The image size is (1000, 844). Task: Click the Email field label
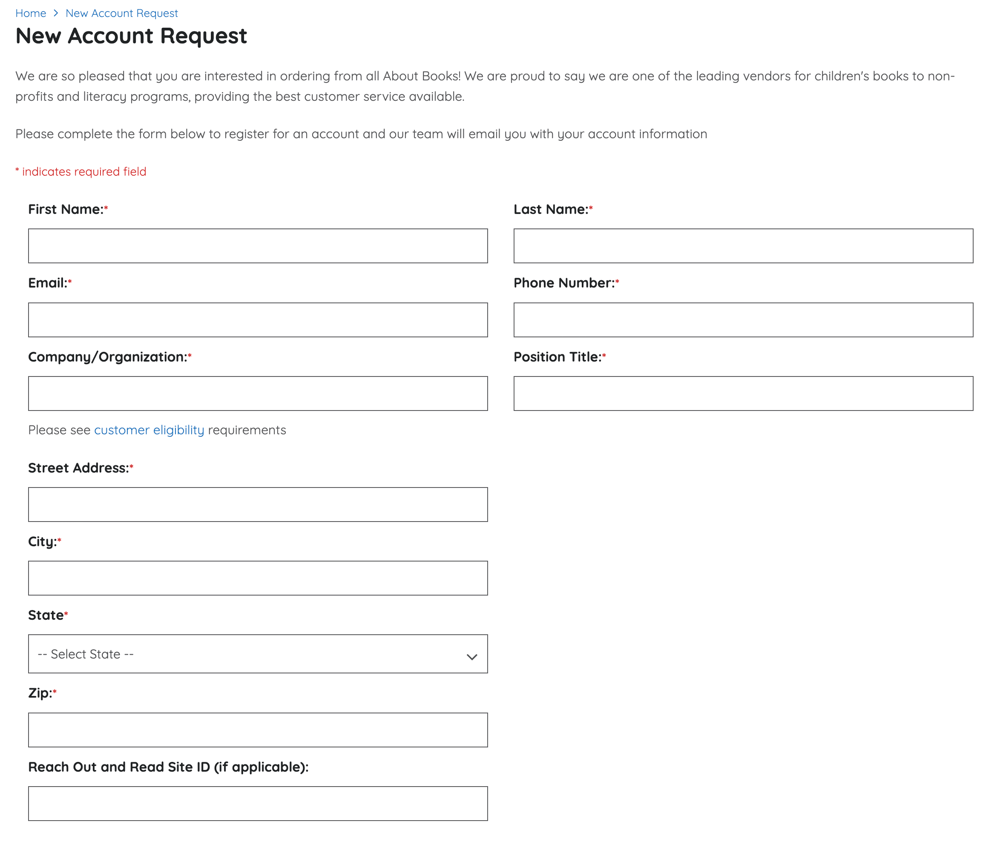coord(47,283)
